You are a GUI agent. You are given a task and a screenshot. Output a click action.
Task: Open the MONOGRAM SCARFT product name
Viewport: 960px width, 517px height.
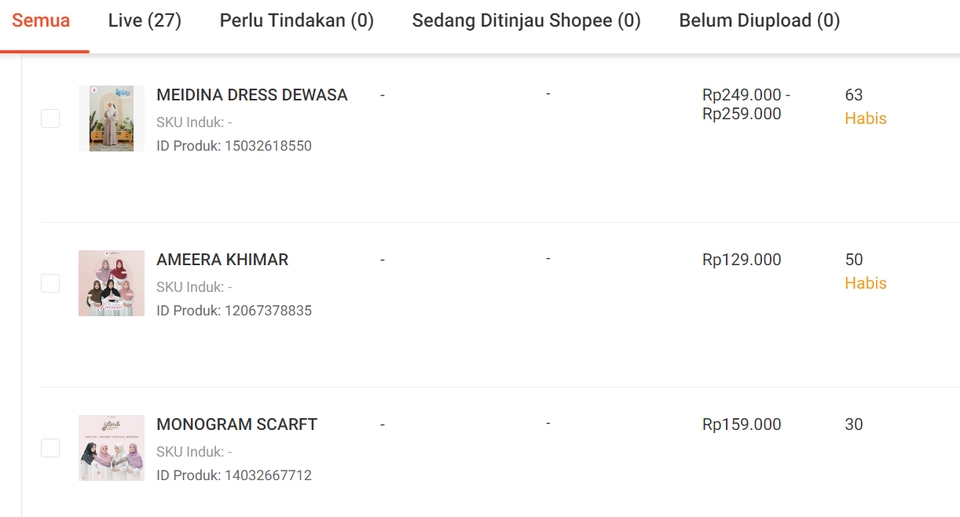pyautogui.click(x=237, y=425)
